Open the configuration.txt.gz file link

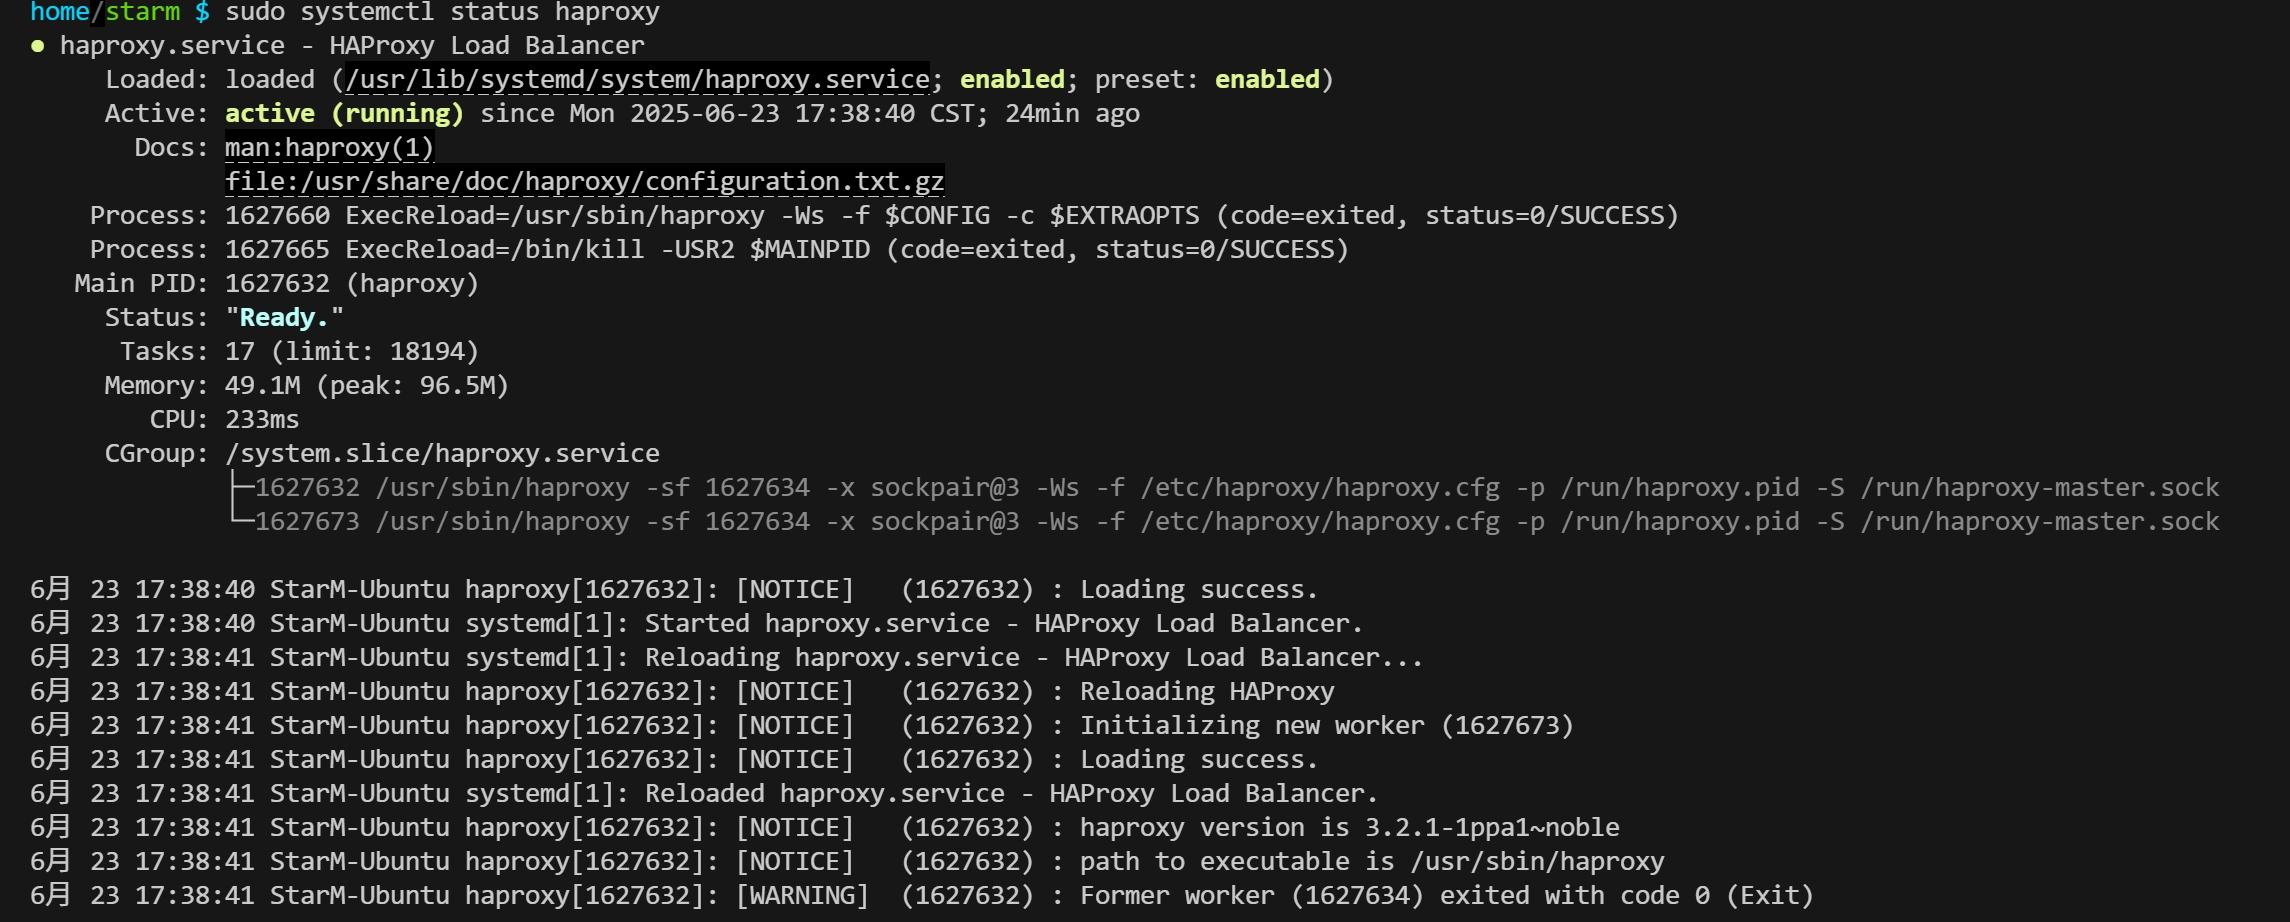pyautogui.click(x=585, y=181)
